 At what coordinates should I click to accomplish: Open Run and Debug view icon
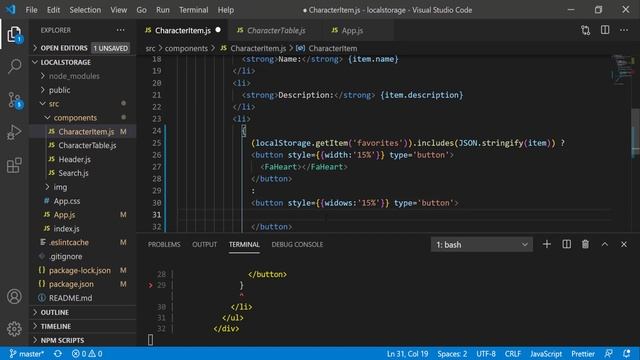pyautogui.click(x=14, y=132)
